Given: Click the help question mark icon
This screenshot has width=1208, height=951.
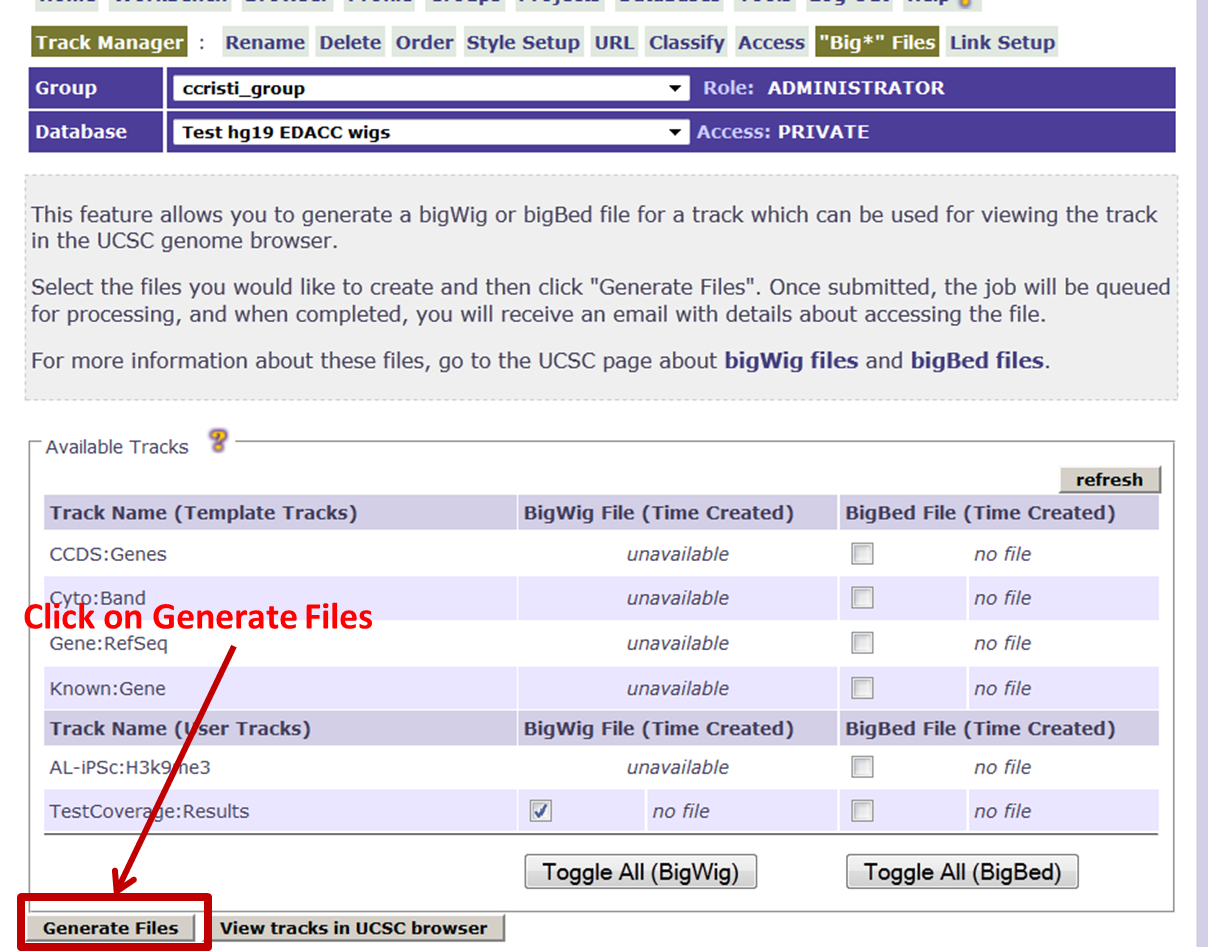Looking at the screenshot, I should tap(218, 441).
